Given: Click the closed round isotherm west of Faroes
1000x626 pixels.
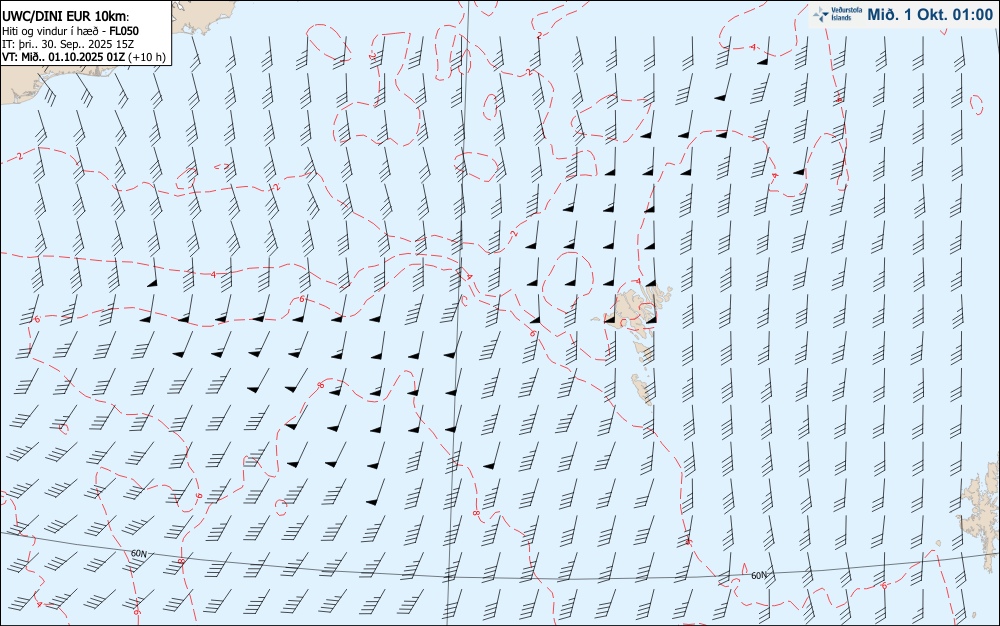Looking at the screenshot, I should [570, 282].
